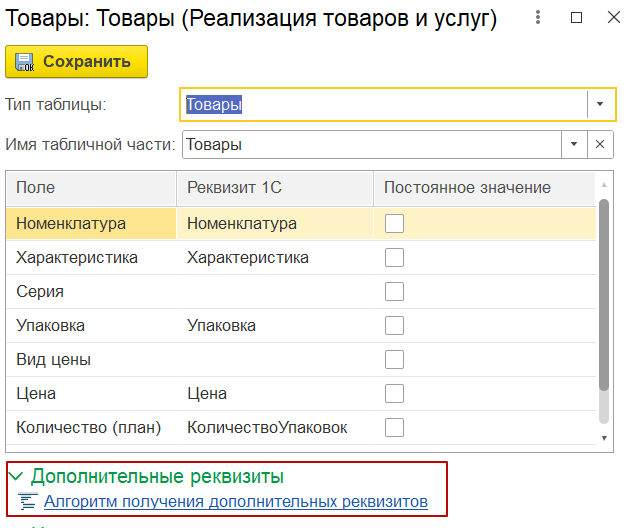Screen dimensions: 627x528
Task: Open the Имя табличной части dropdown
Action: click(574, 144)
